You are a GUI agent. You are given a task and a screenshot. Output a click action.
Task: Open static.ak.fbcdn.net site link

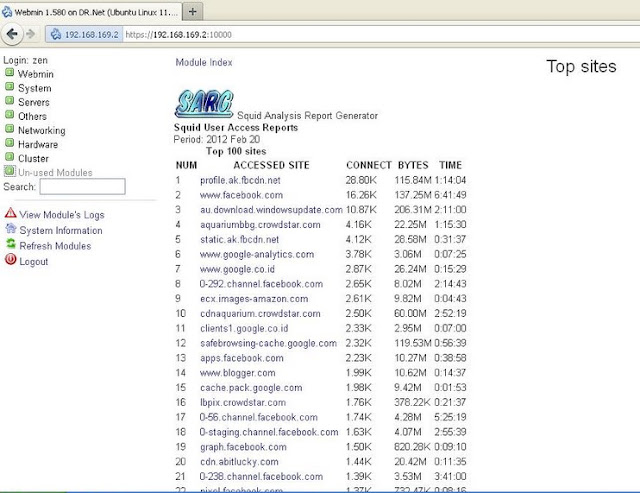click(x=240, y=240)
